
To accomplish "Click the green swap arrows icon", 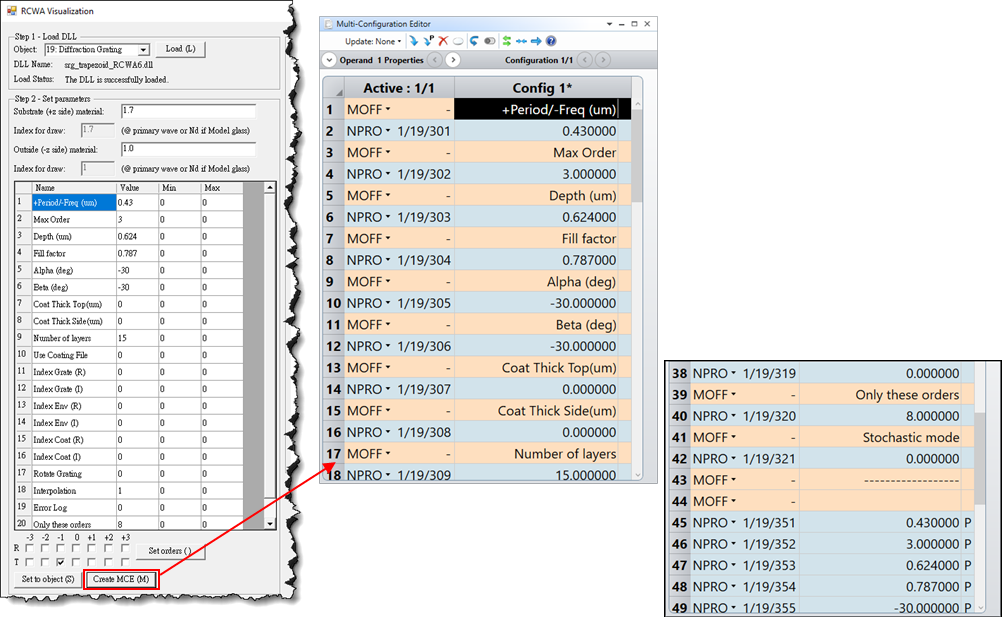I will coord(507,41).
